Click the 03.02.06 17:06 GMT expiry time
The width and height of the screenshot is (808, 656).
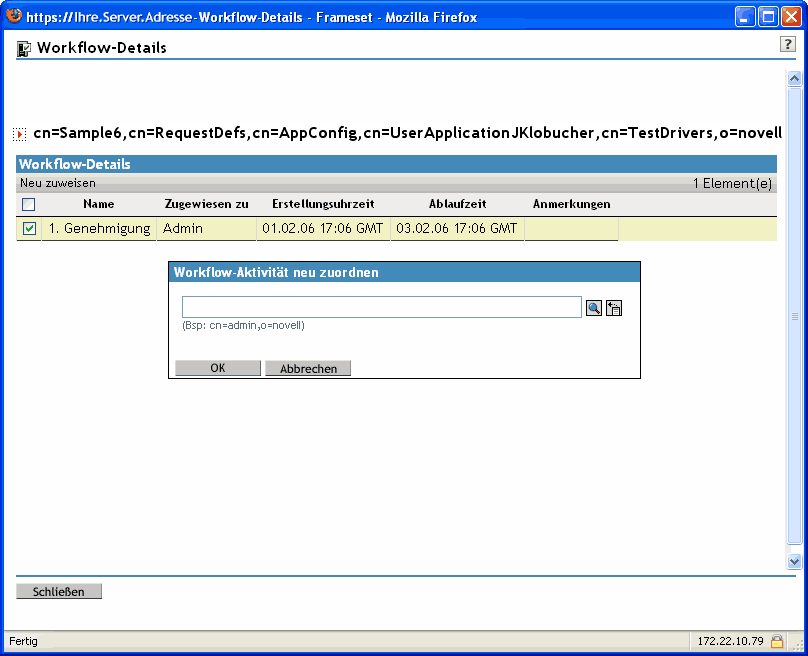coord(457,228)
